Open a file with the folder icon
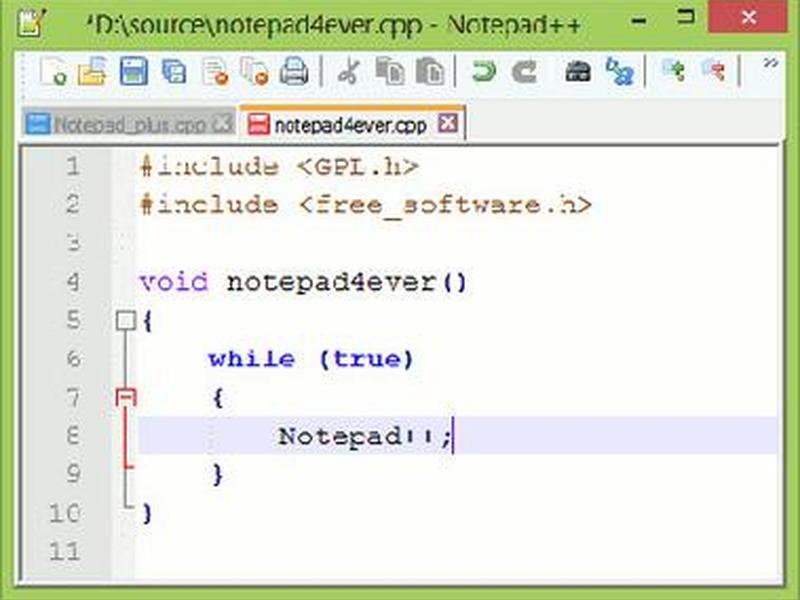Image resolution: width=800 pixels, height=600 pixels. (x=92, y=71)
